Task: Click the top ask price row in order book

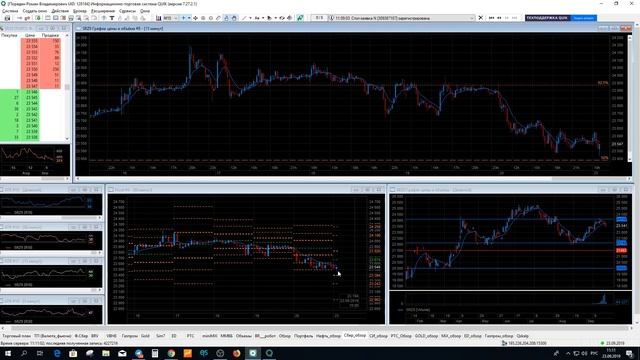Action: click(x=40, y=41)
